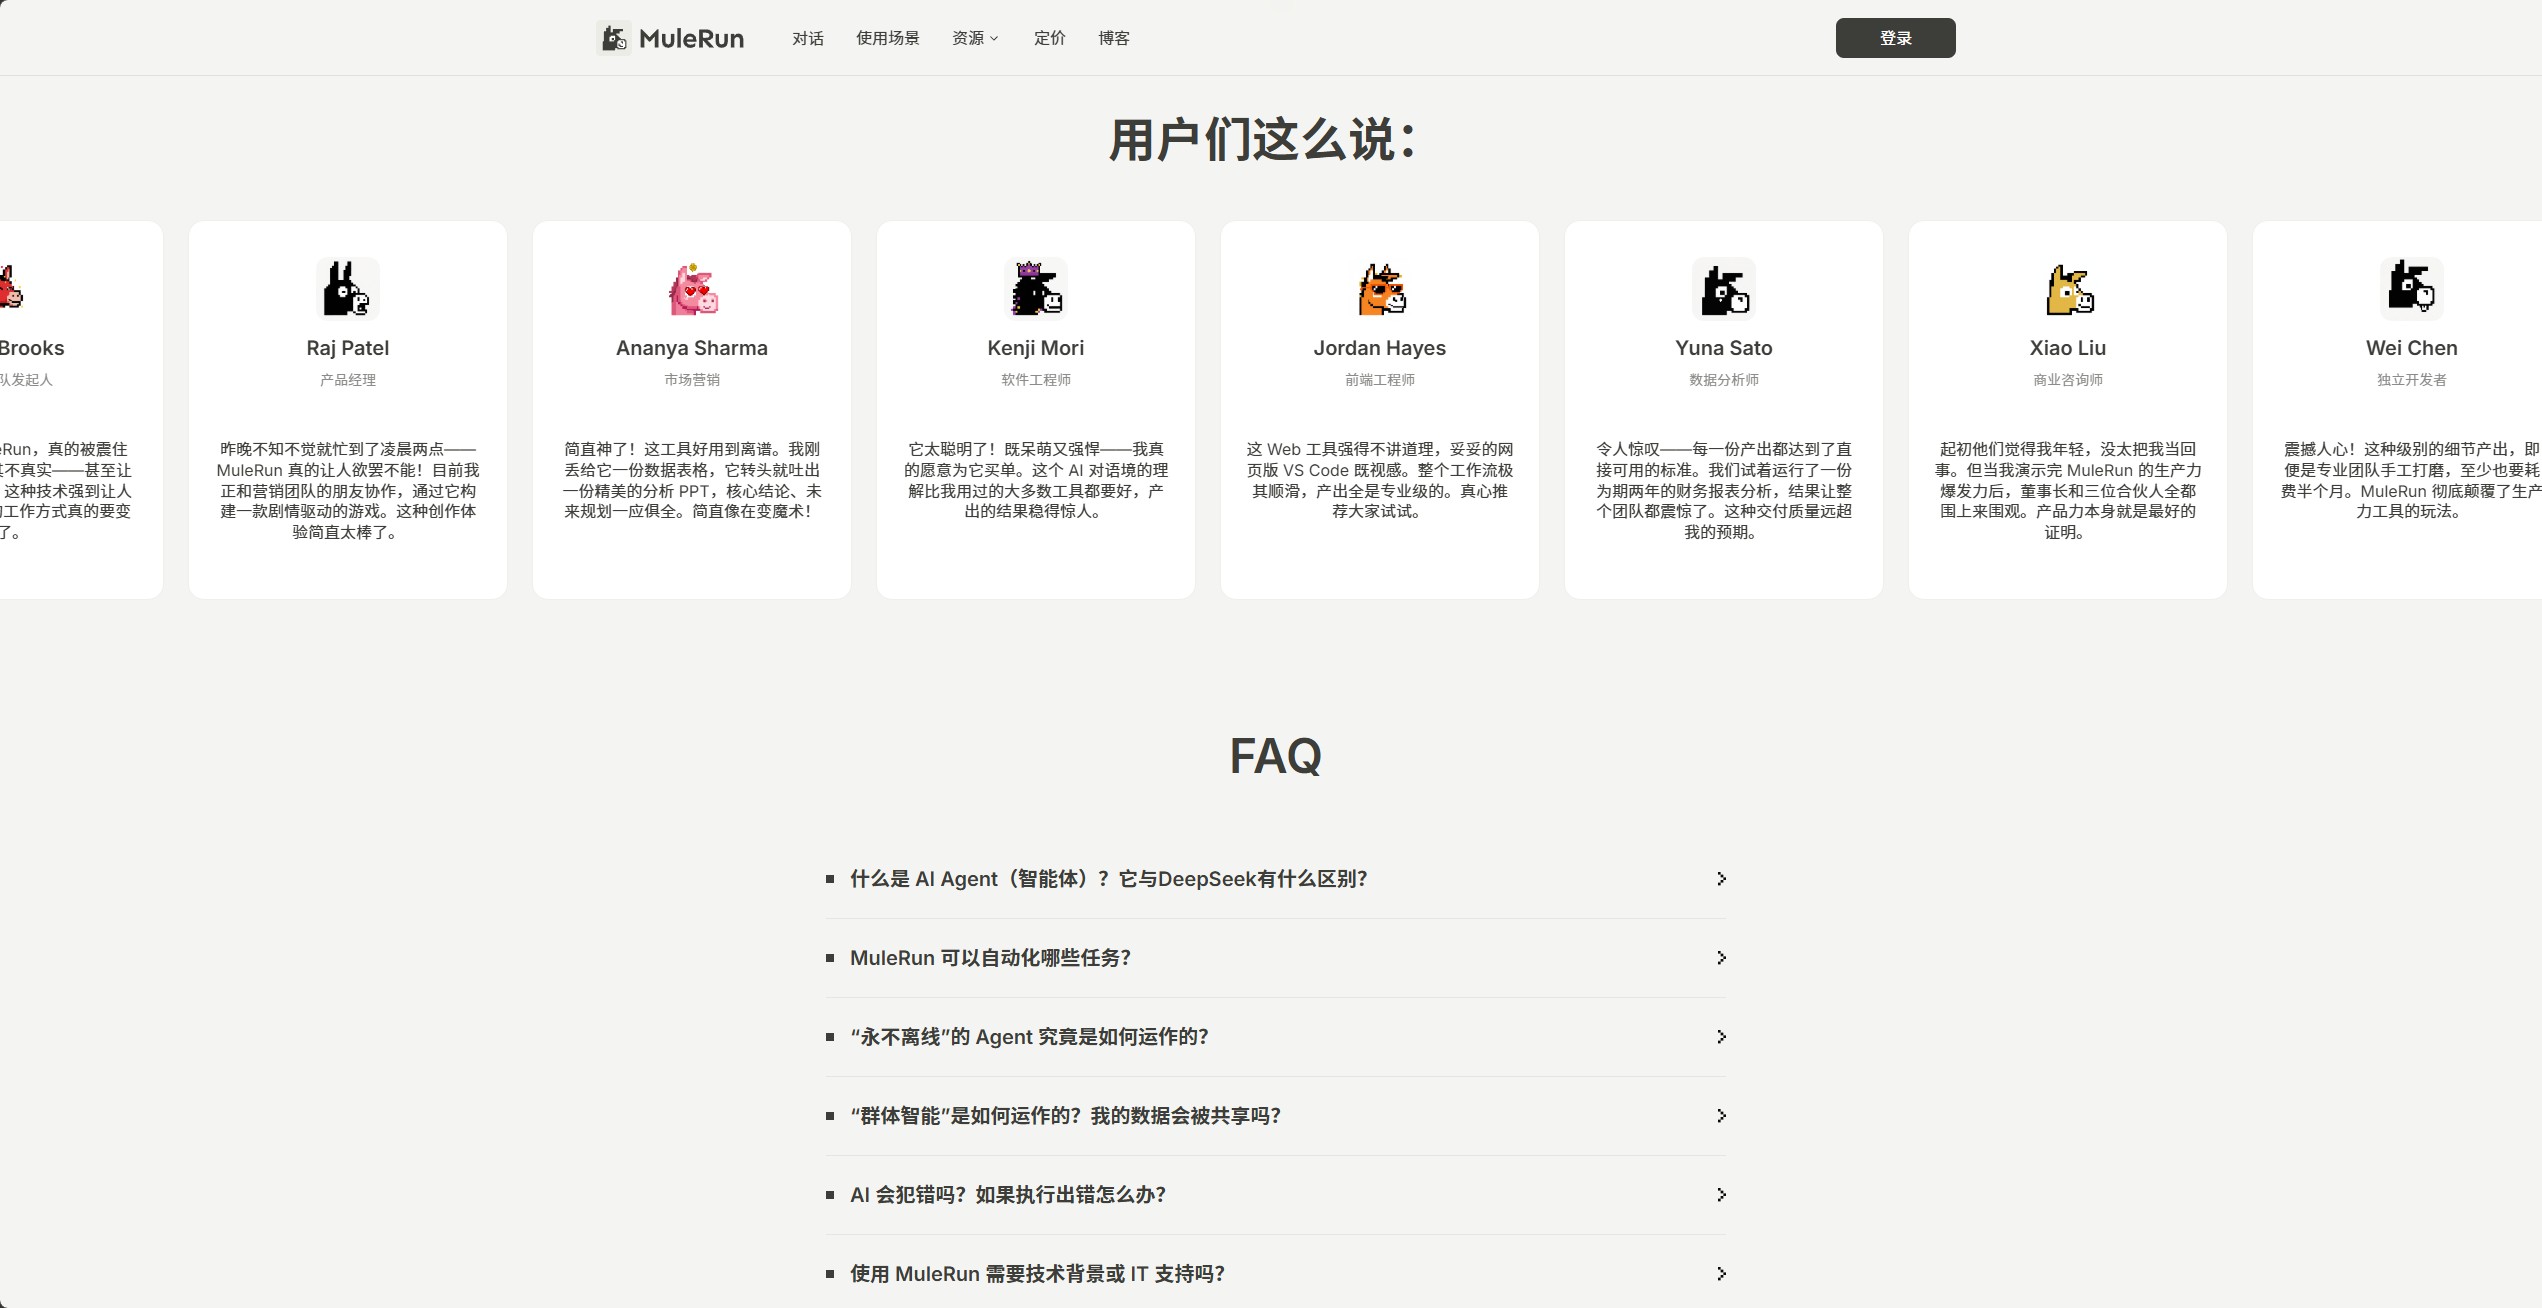Select the name 'Kenji Mori'
Viewport: 2542px width, 1308px height.
(1036, 348)
